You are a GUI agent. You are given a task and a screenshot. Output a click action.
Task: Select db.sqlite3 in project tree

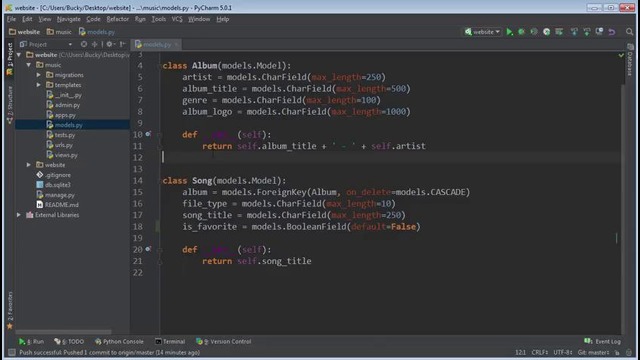[53, 185]
